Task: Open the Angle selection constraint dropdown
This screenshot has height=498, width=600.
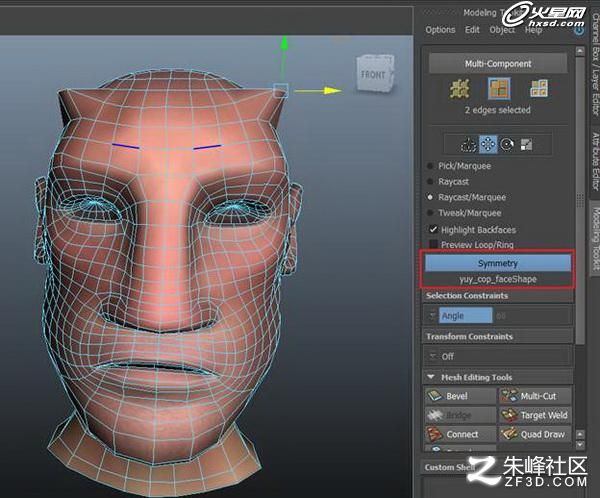Action: [465, 316]
